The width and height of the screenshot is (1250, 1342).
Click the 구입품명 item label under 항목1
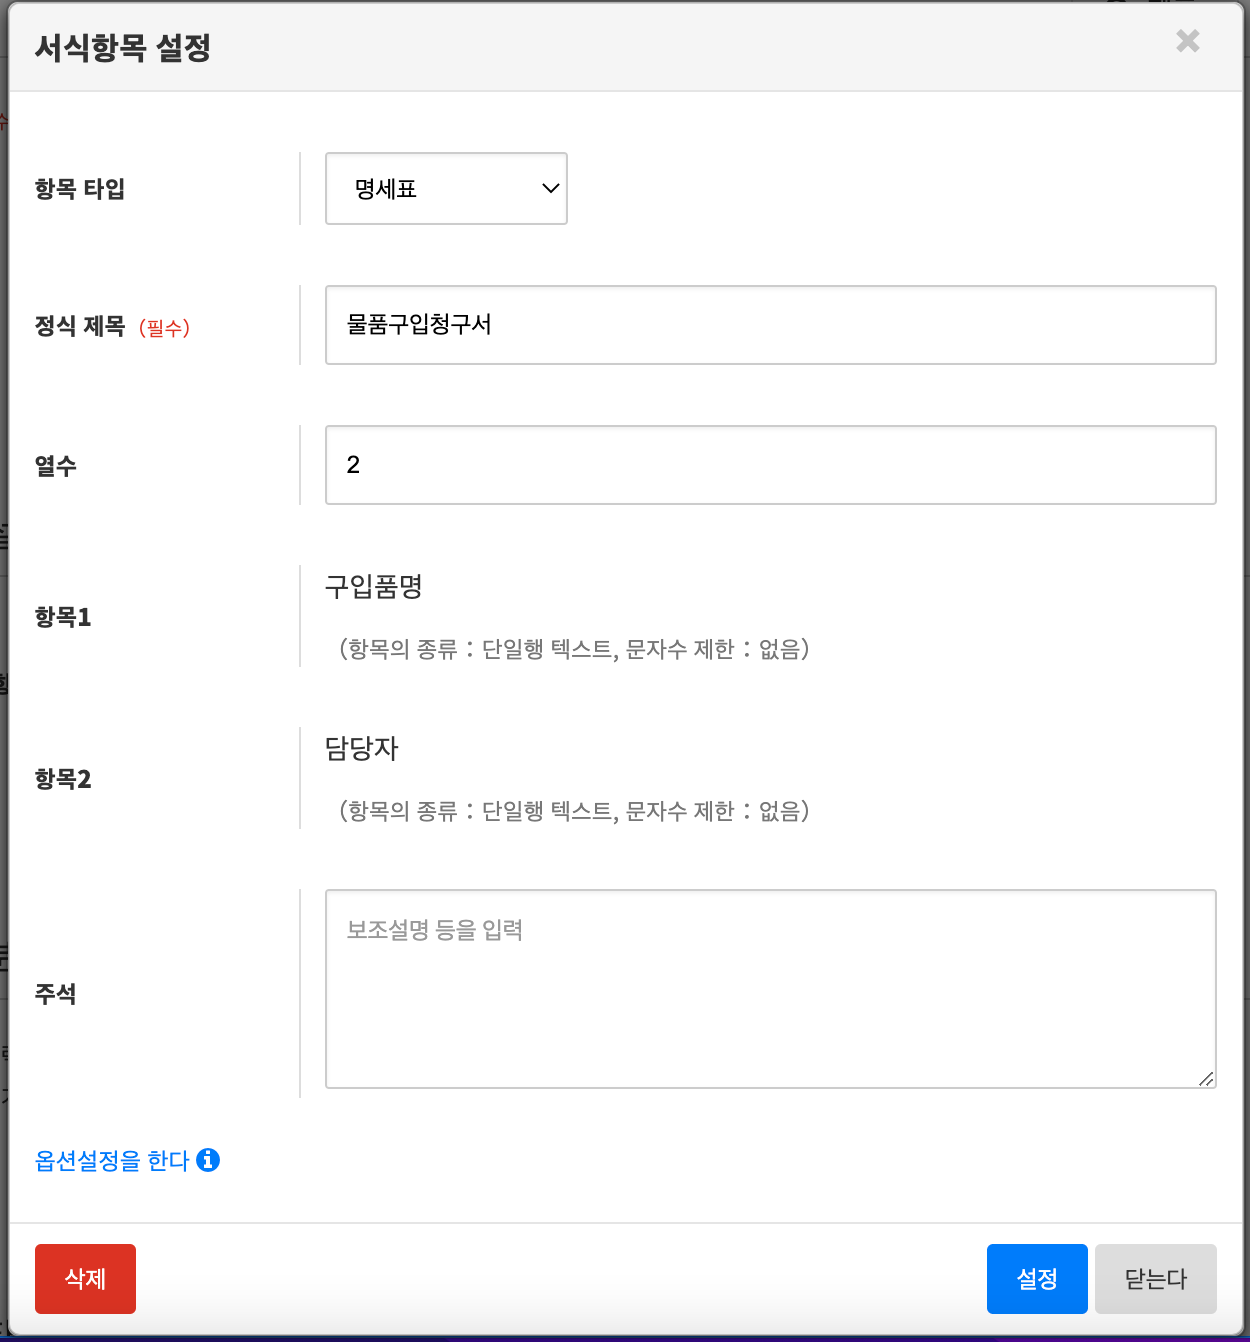pyautogui.click(x=373, y=589)
